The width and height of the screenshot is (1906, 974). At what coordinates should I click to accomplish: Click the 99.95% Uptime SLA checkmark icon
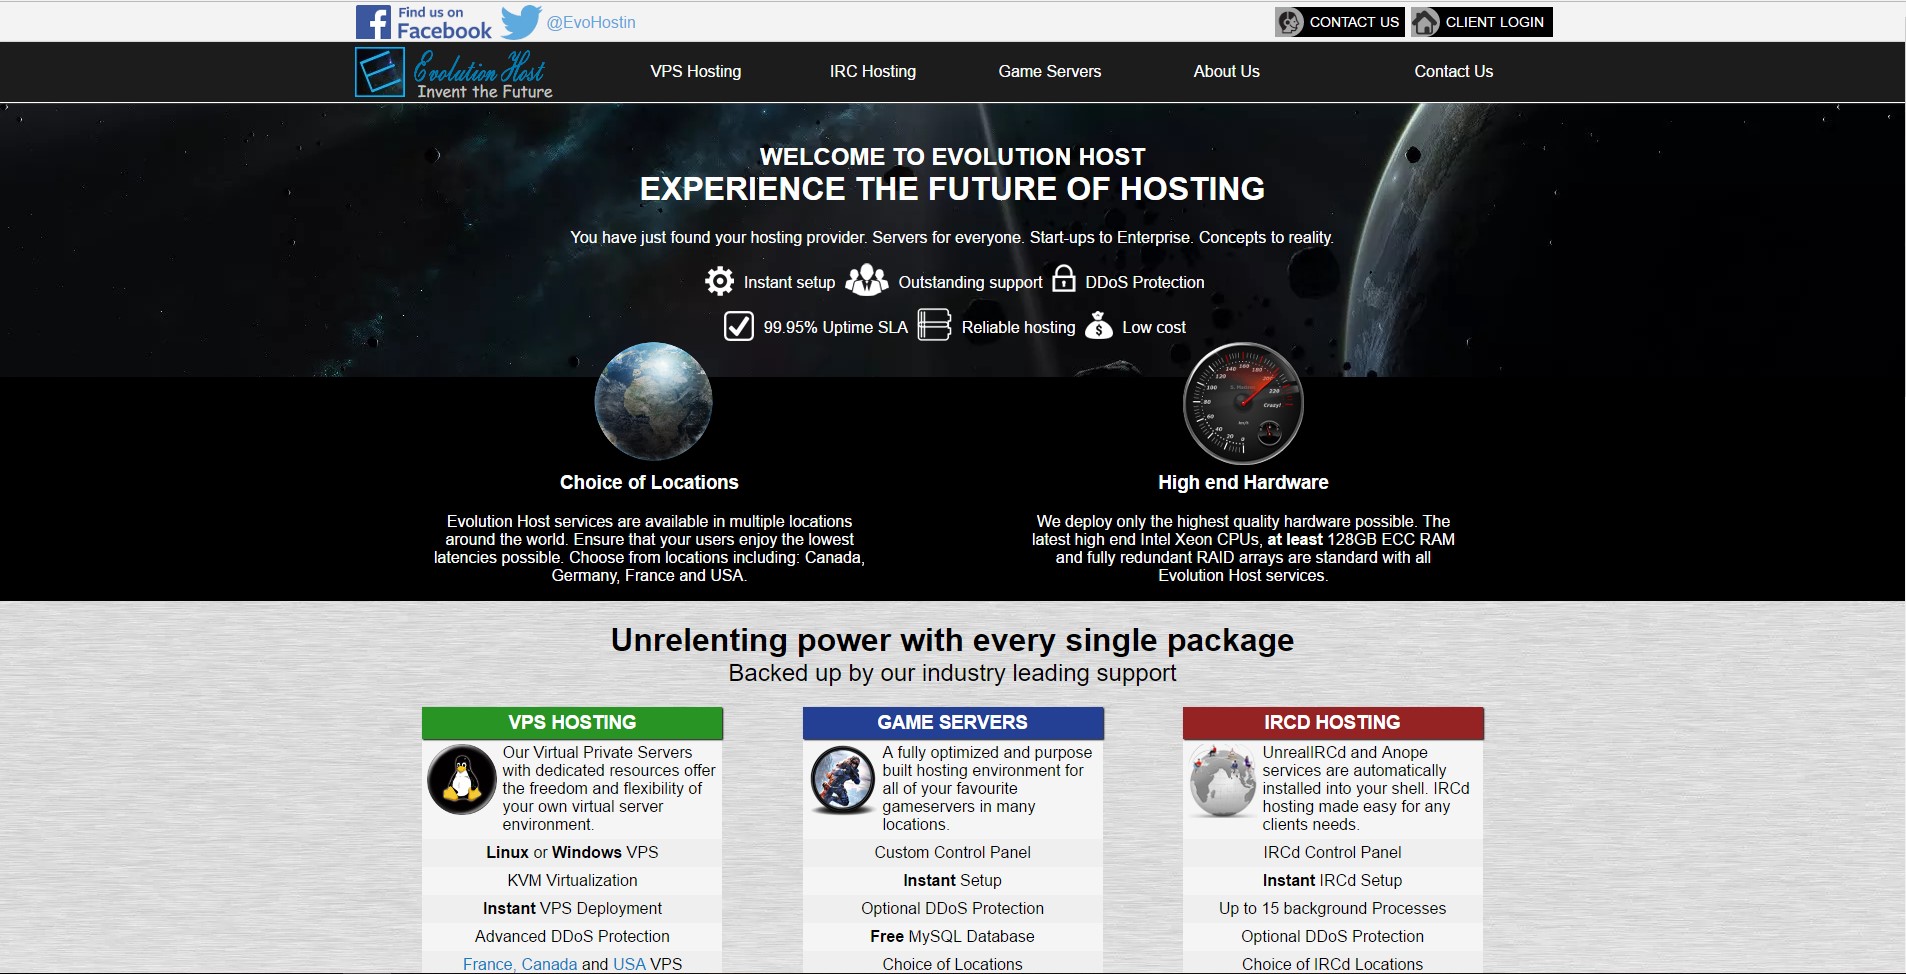[739, 326]
